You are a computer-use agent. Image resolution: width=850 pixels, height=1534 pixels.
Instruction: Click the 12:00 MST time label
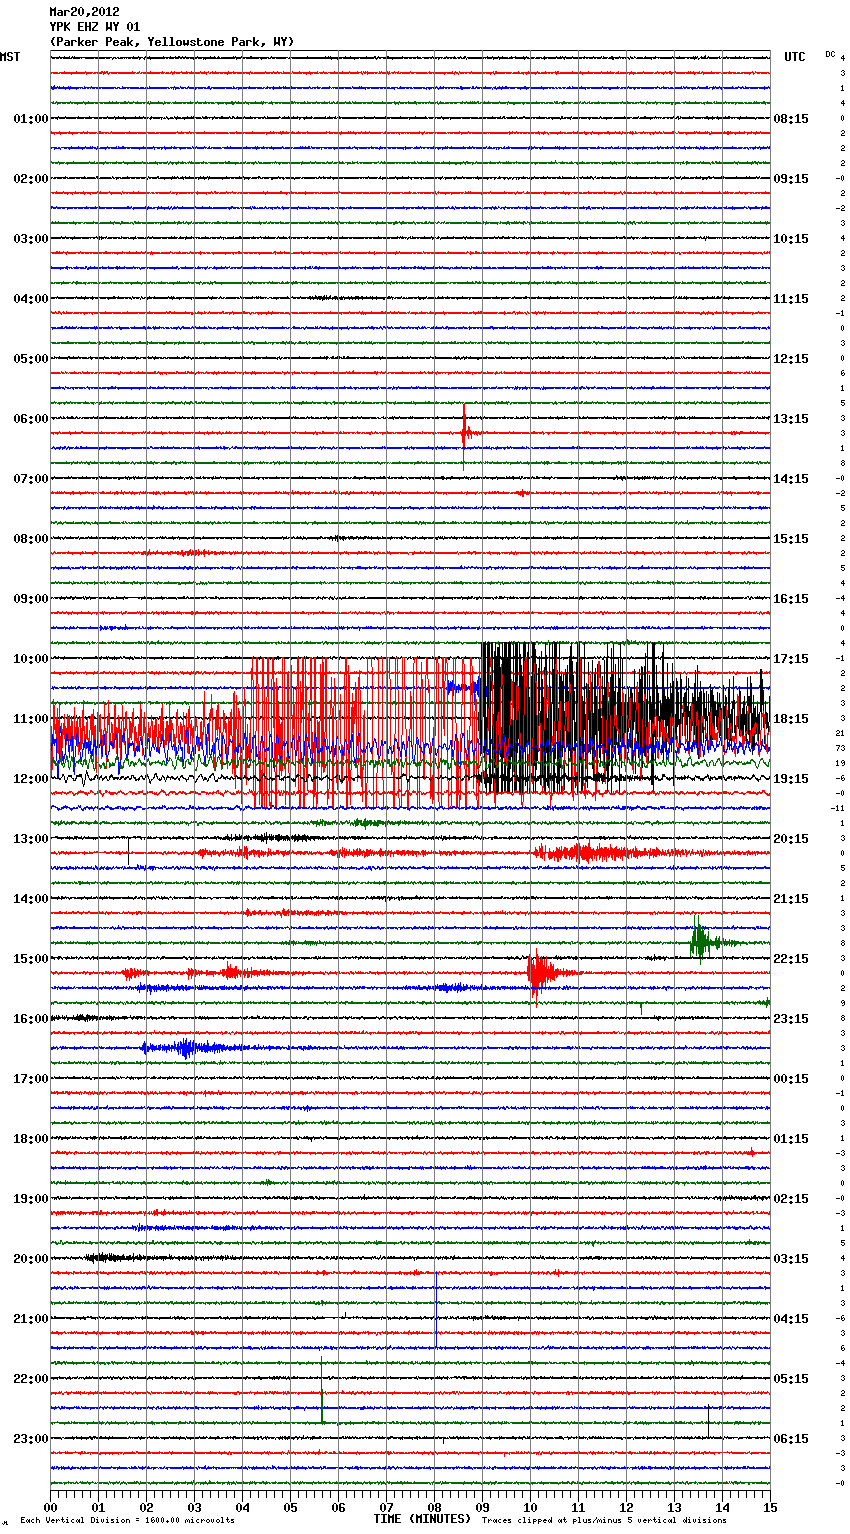pos(31,779)
